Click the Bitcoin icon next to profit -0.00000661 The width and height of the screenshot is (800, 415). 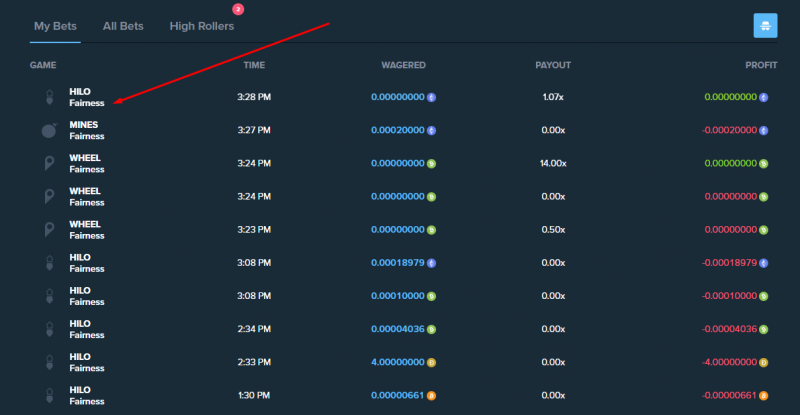(x=763, y=396)
